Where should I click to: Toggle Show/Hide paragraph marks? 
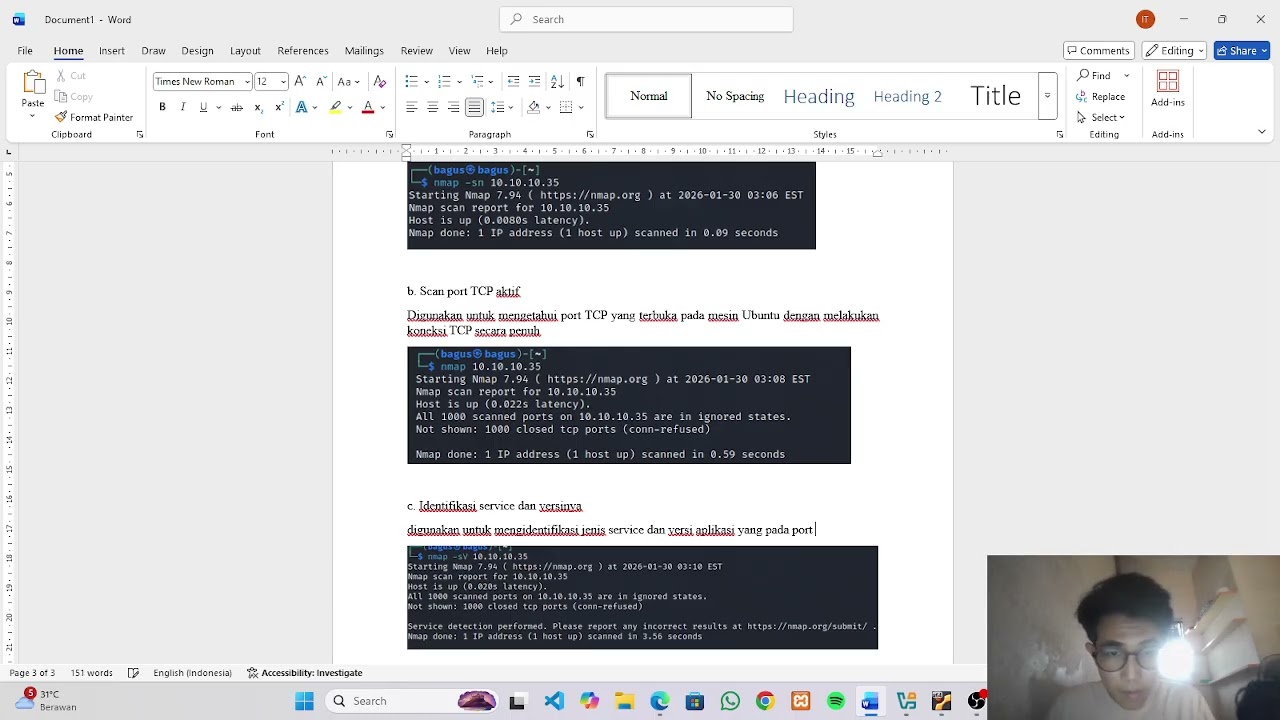580,81
